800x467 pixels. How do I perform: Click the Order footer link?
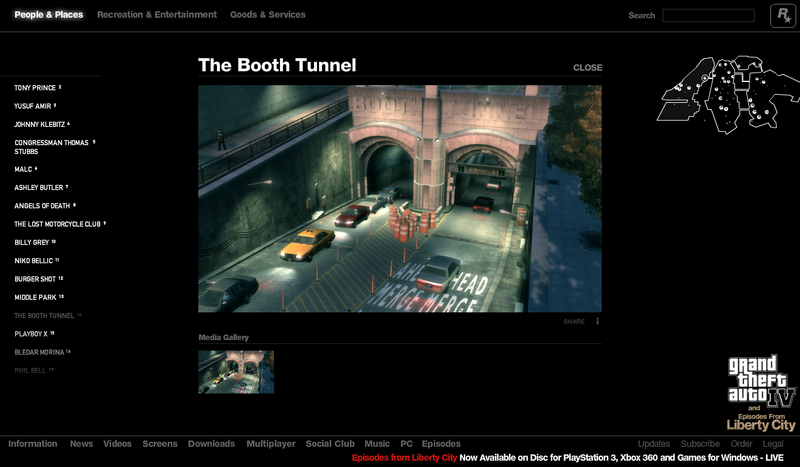[x=741, y=444]
